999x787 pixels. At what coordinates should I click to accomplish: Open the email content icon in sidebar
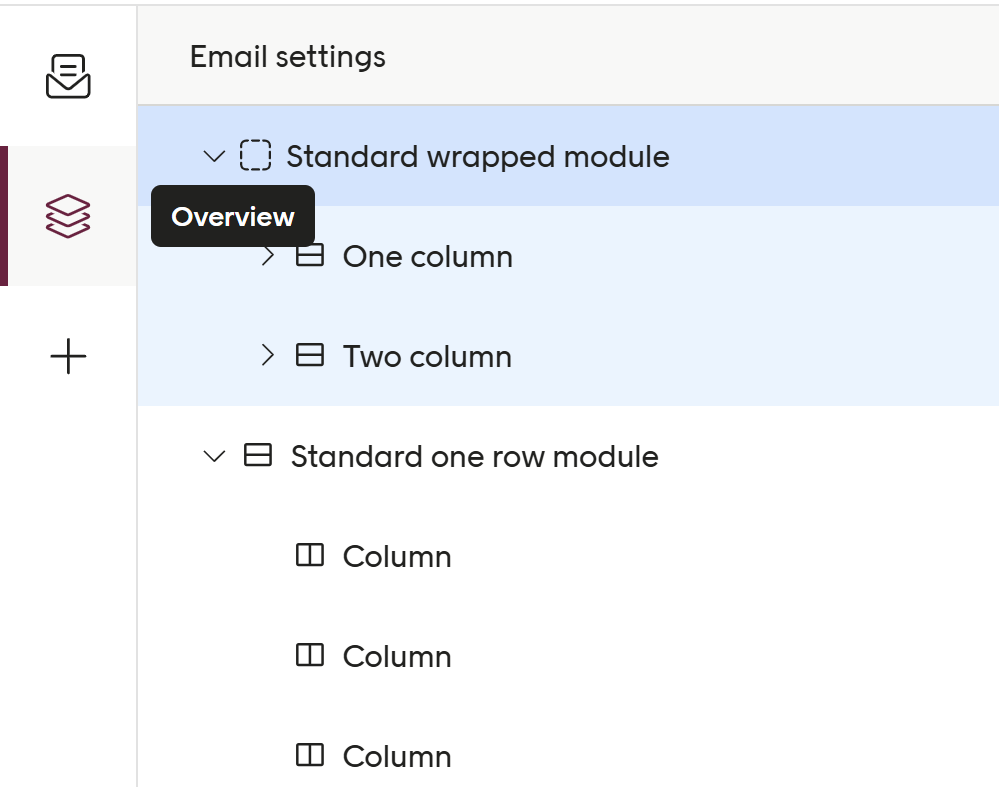pyautogui.click(x=68, y=75)
